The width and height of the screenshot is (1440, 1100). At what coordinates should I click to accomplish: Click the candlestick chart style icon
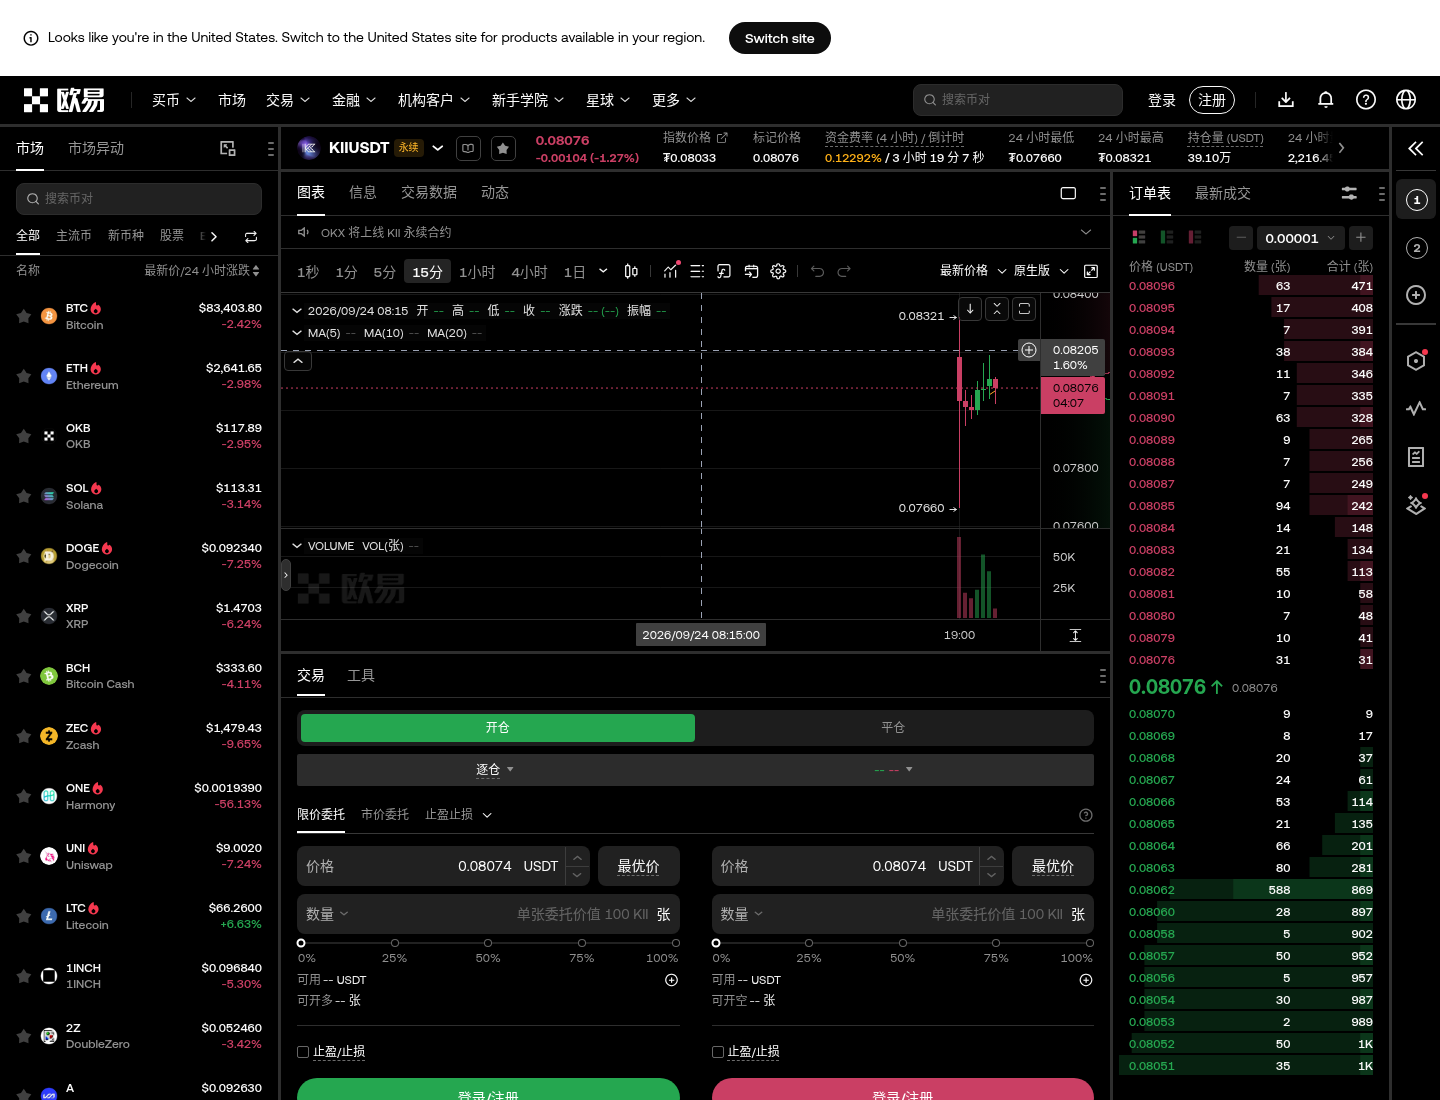(x=631, y=271)
